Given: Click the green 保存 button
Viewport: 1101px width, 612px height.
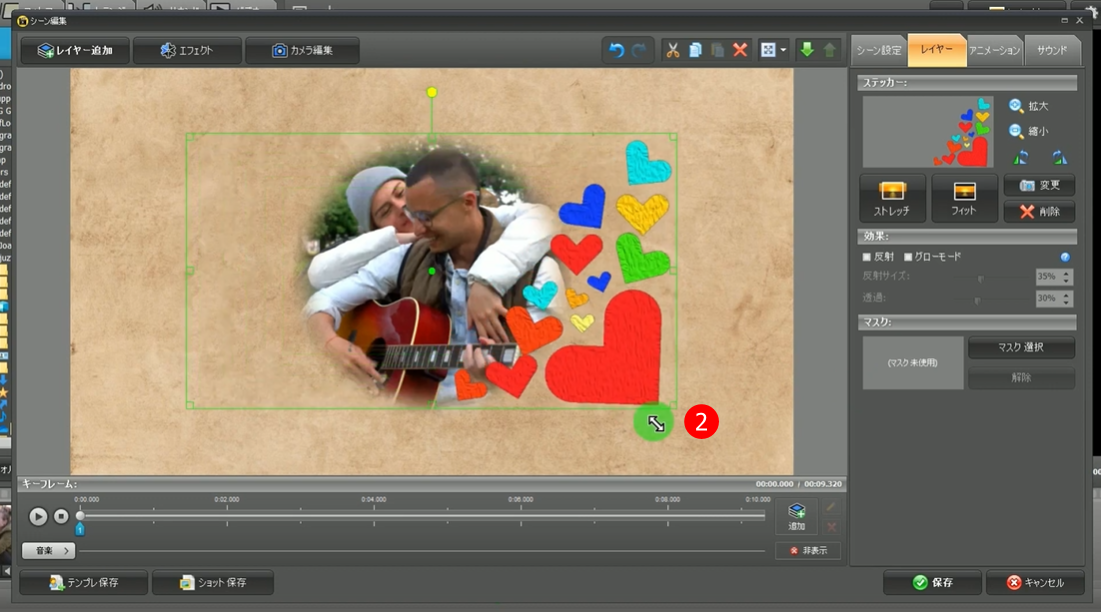Looking at the screenshot, I should tap(931, 583).
